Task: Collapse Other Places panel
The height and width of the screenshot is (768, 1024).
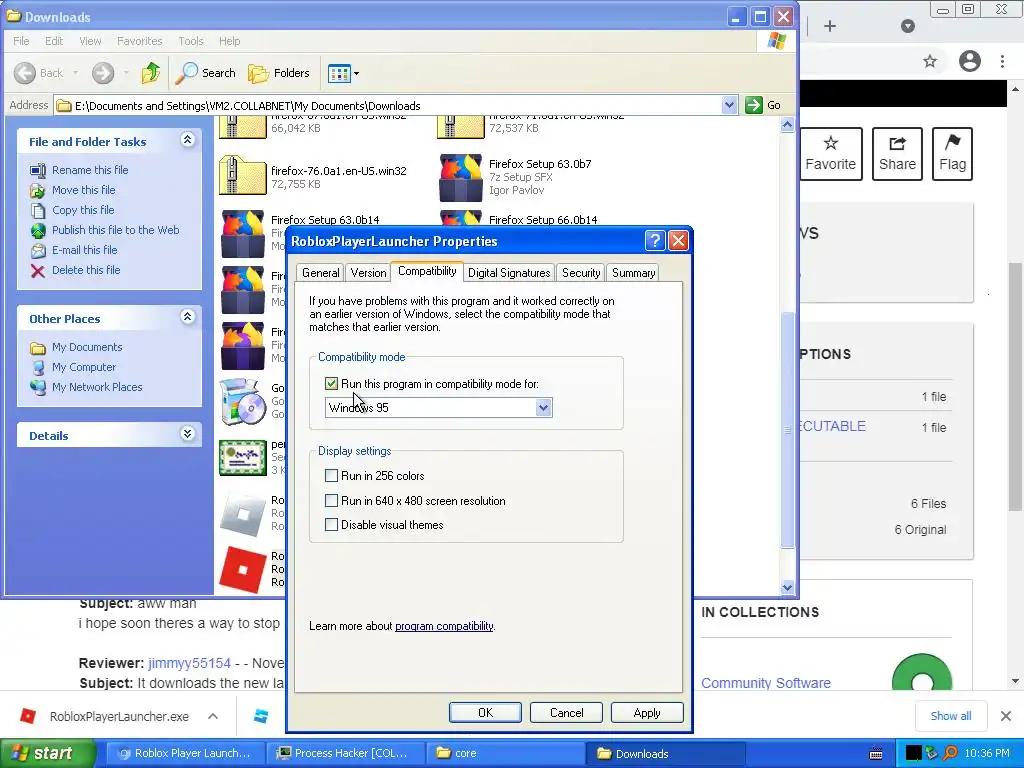Action: (187, 317)
